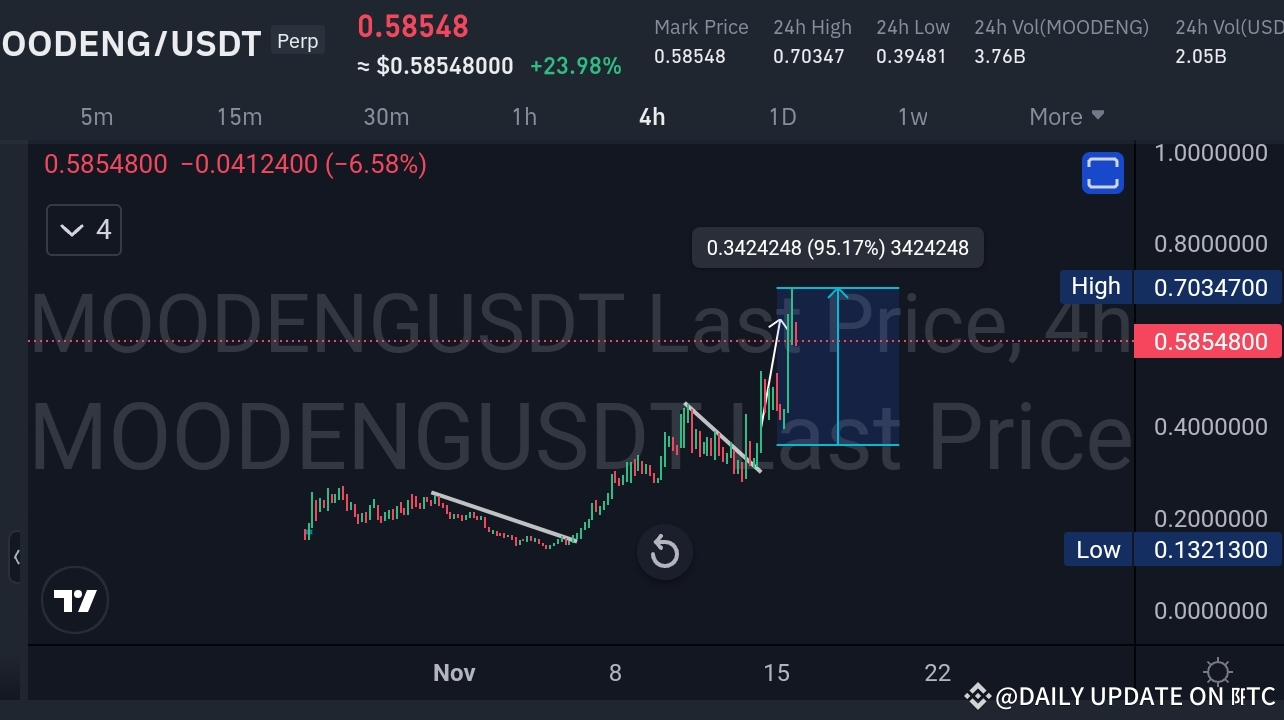Open the candle countdown '4' dropdown
Screen dimensions: 1284x720
[x=83, y=229]
